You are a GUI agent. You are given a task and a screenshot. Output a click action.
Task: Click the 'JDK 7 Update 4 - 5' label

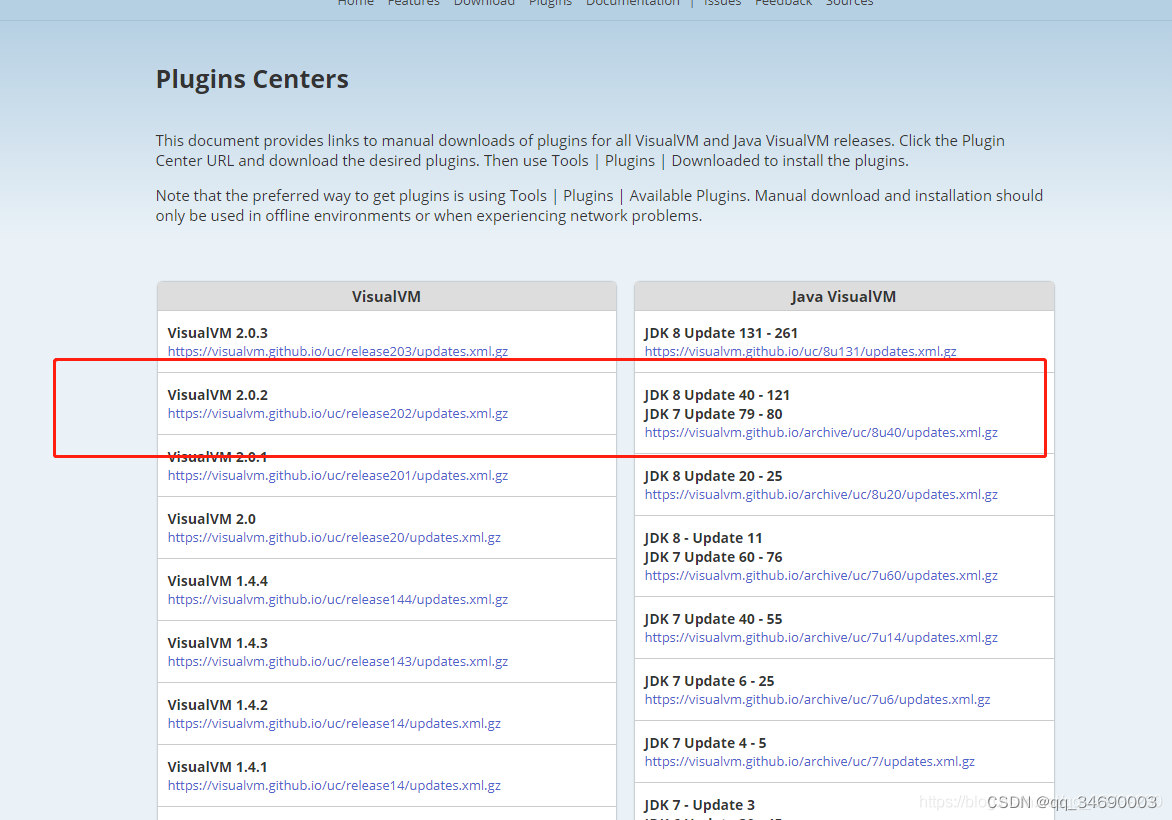coord(706,743)
